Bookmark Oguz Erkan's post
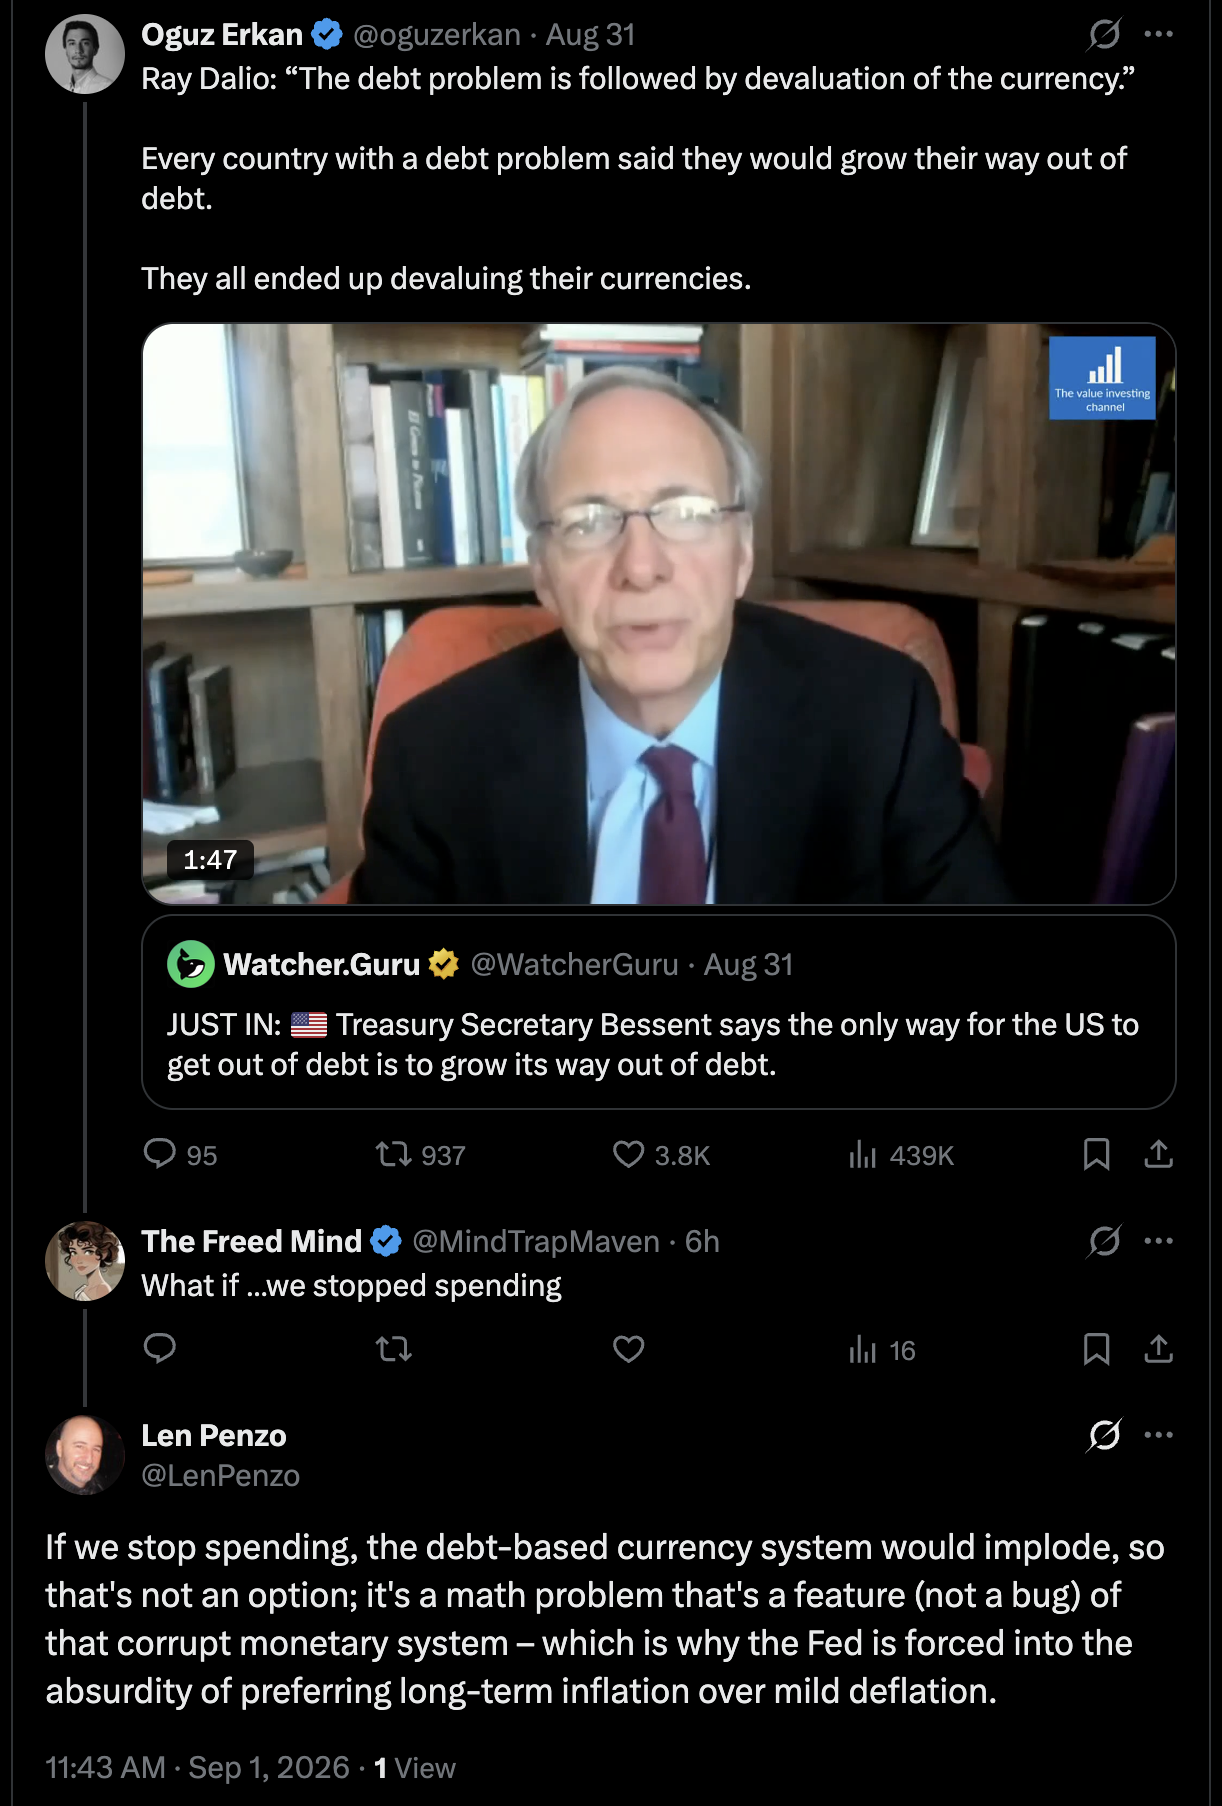This screenshot has width=1222, height=1806. (1096, 1154)
